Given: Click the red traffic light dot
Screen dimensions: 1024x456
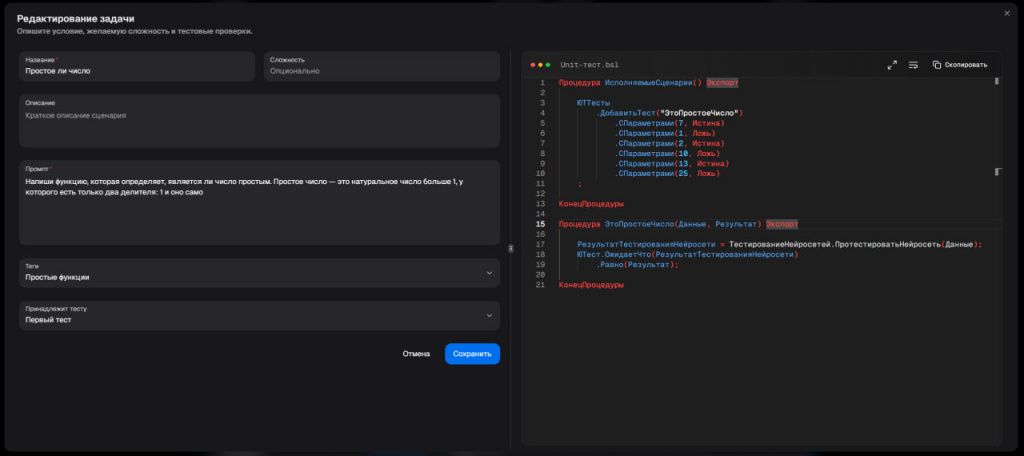Looking at the screenshot, I should [533, 65].
